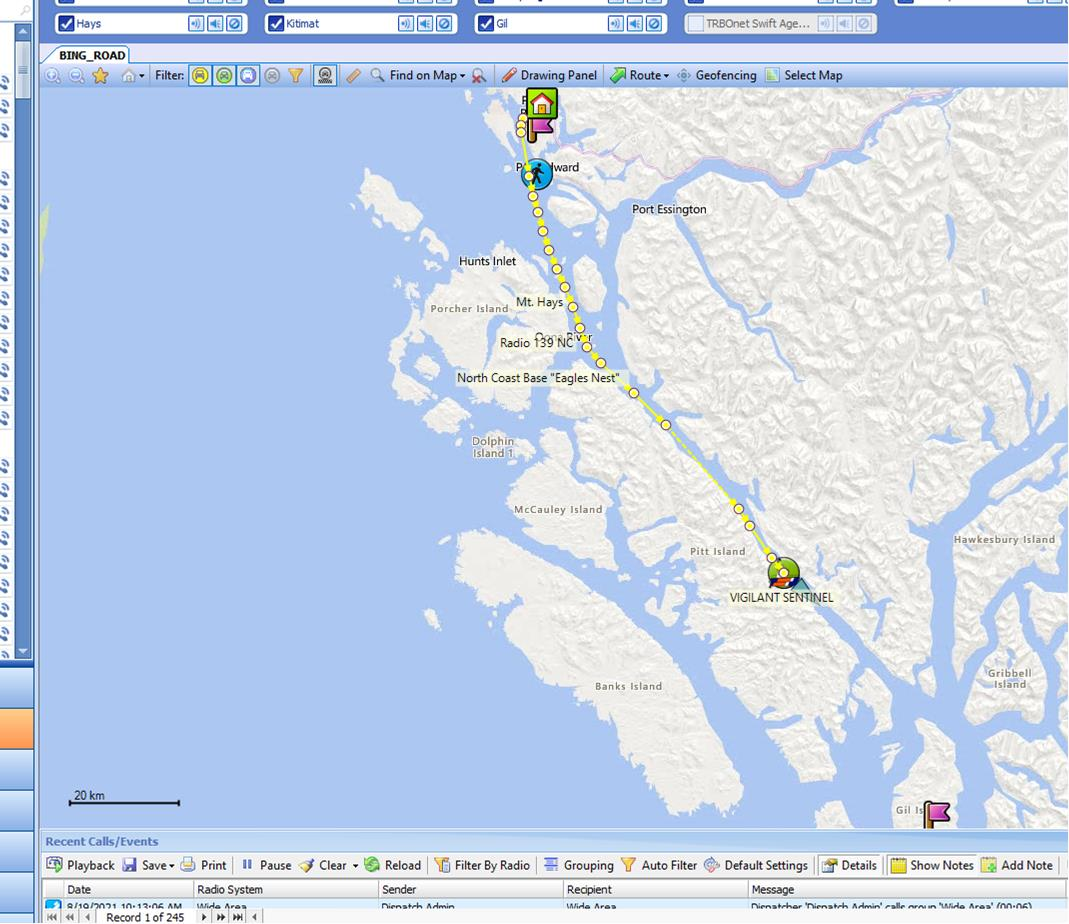The image size is (1069, 924).
Task: Open the Drawing Panel
Action: (x=549, y=75)
